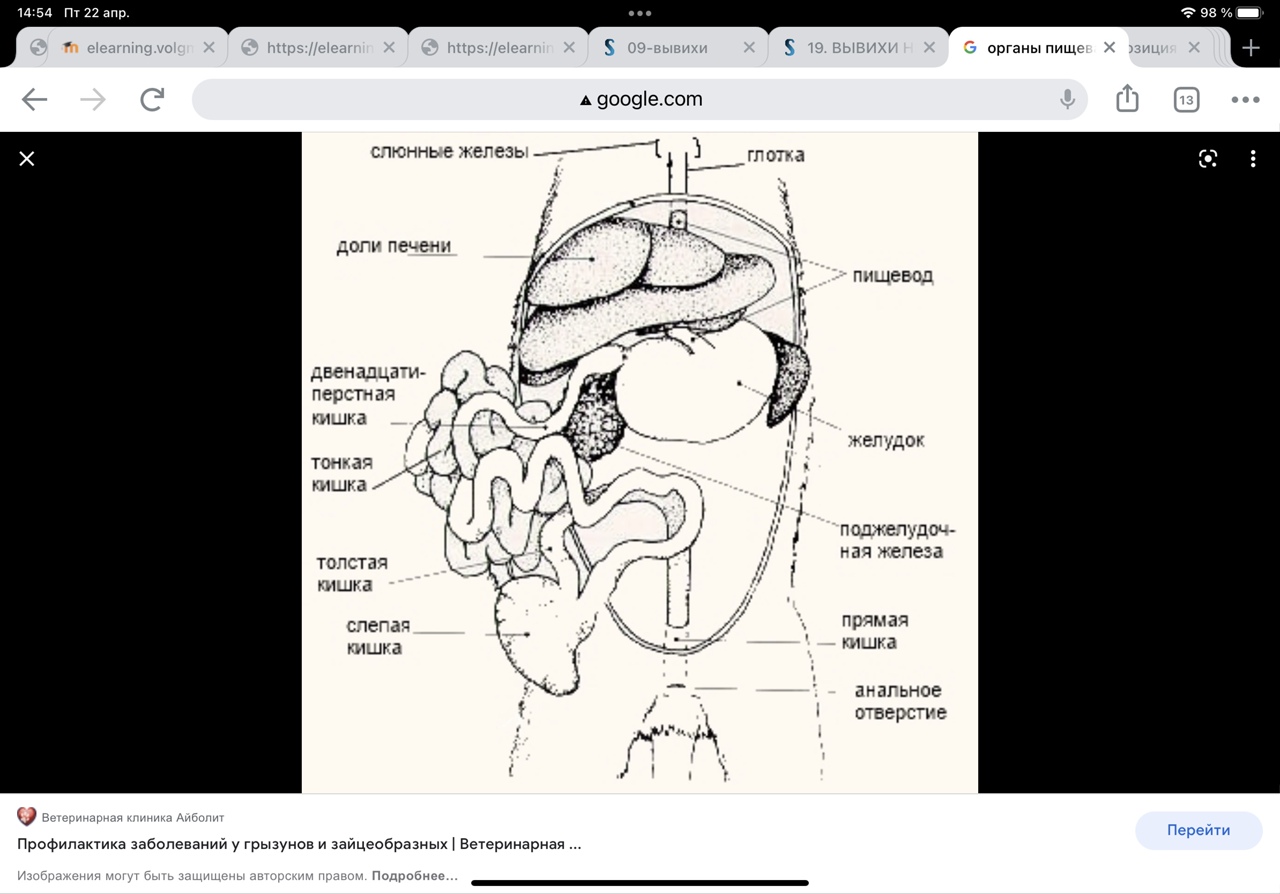This screenshot has width=1280, height=894.
Task: Open the share sheet icon
Action: point(1127,98)
